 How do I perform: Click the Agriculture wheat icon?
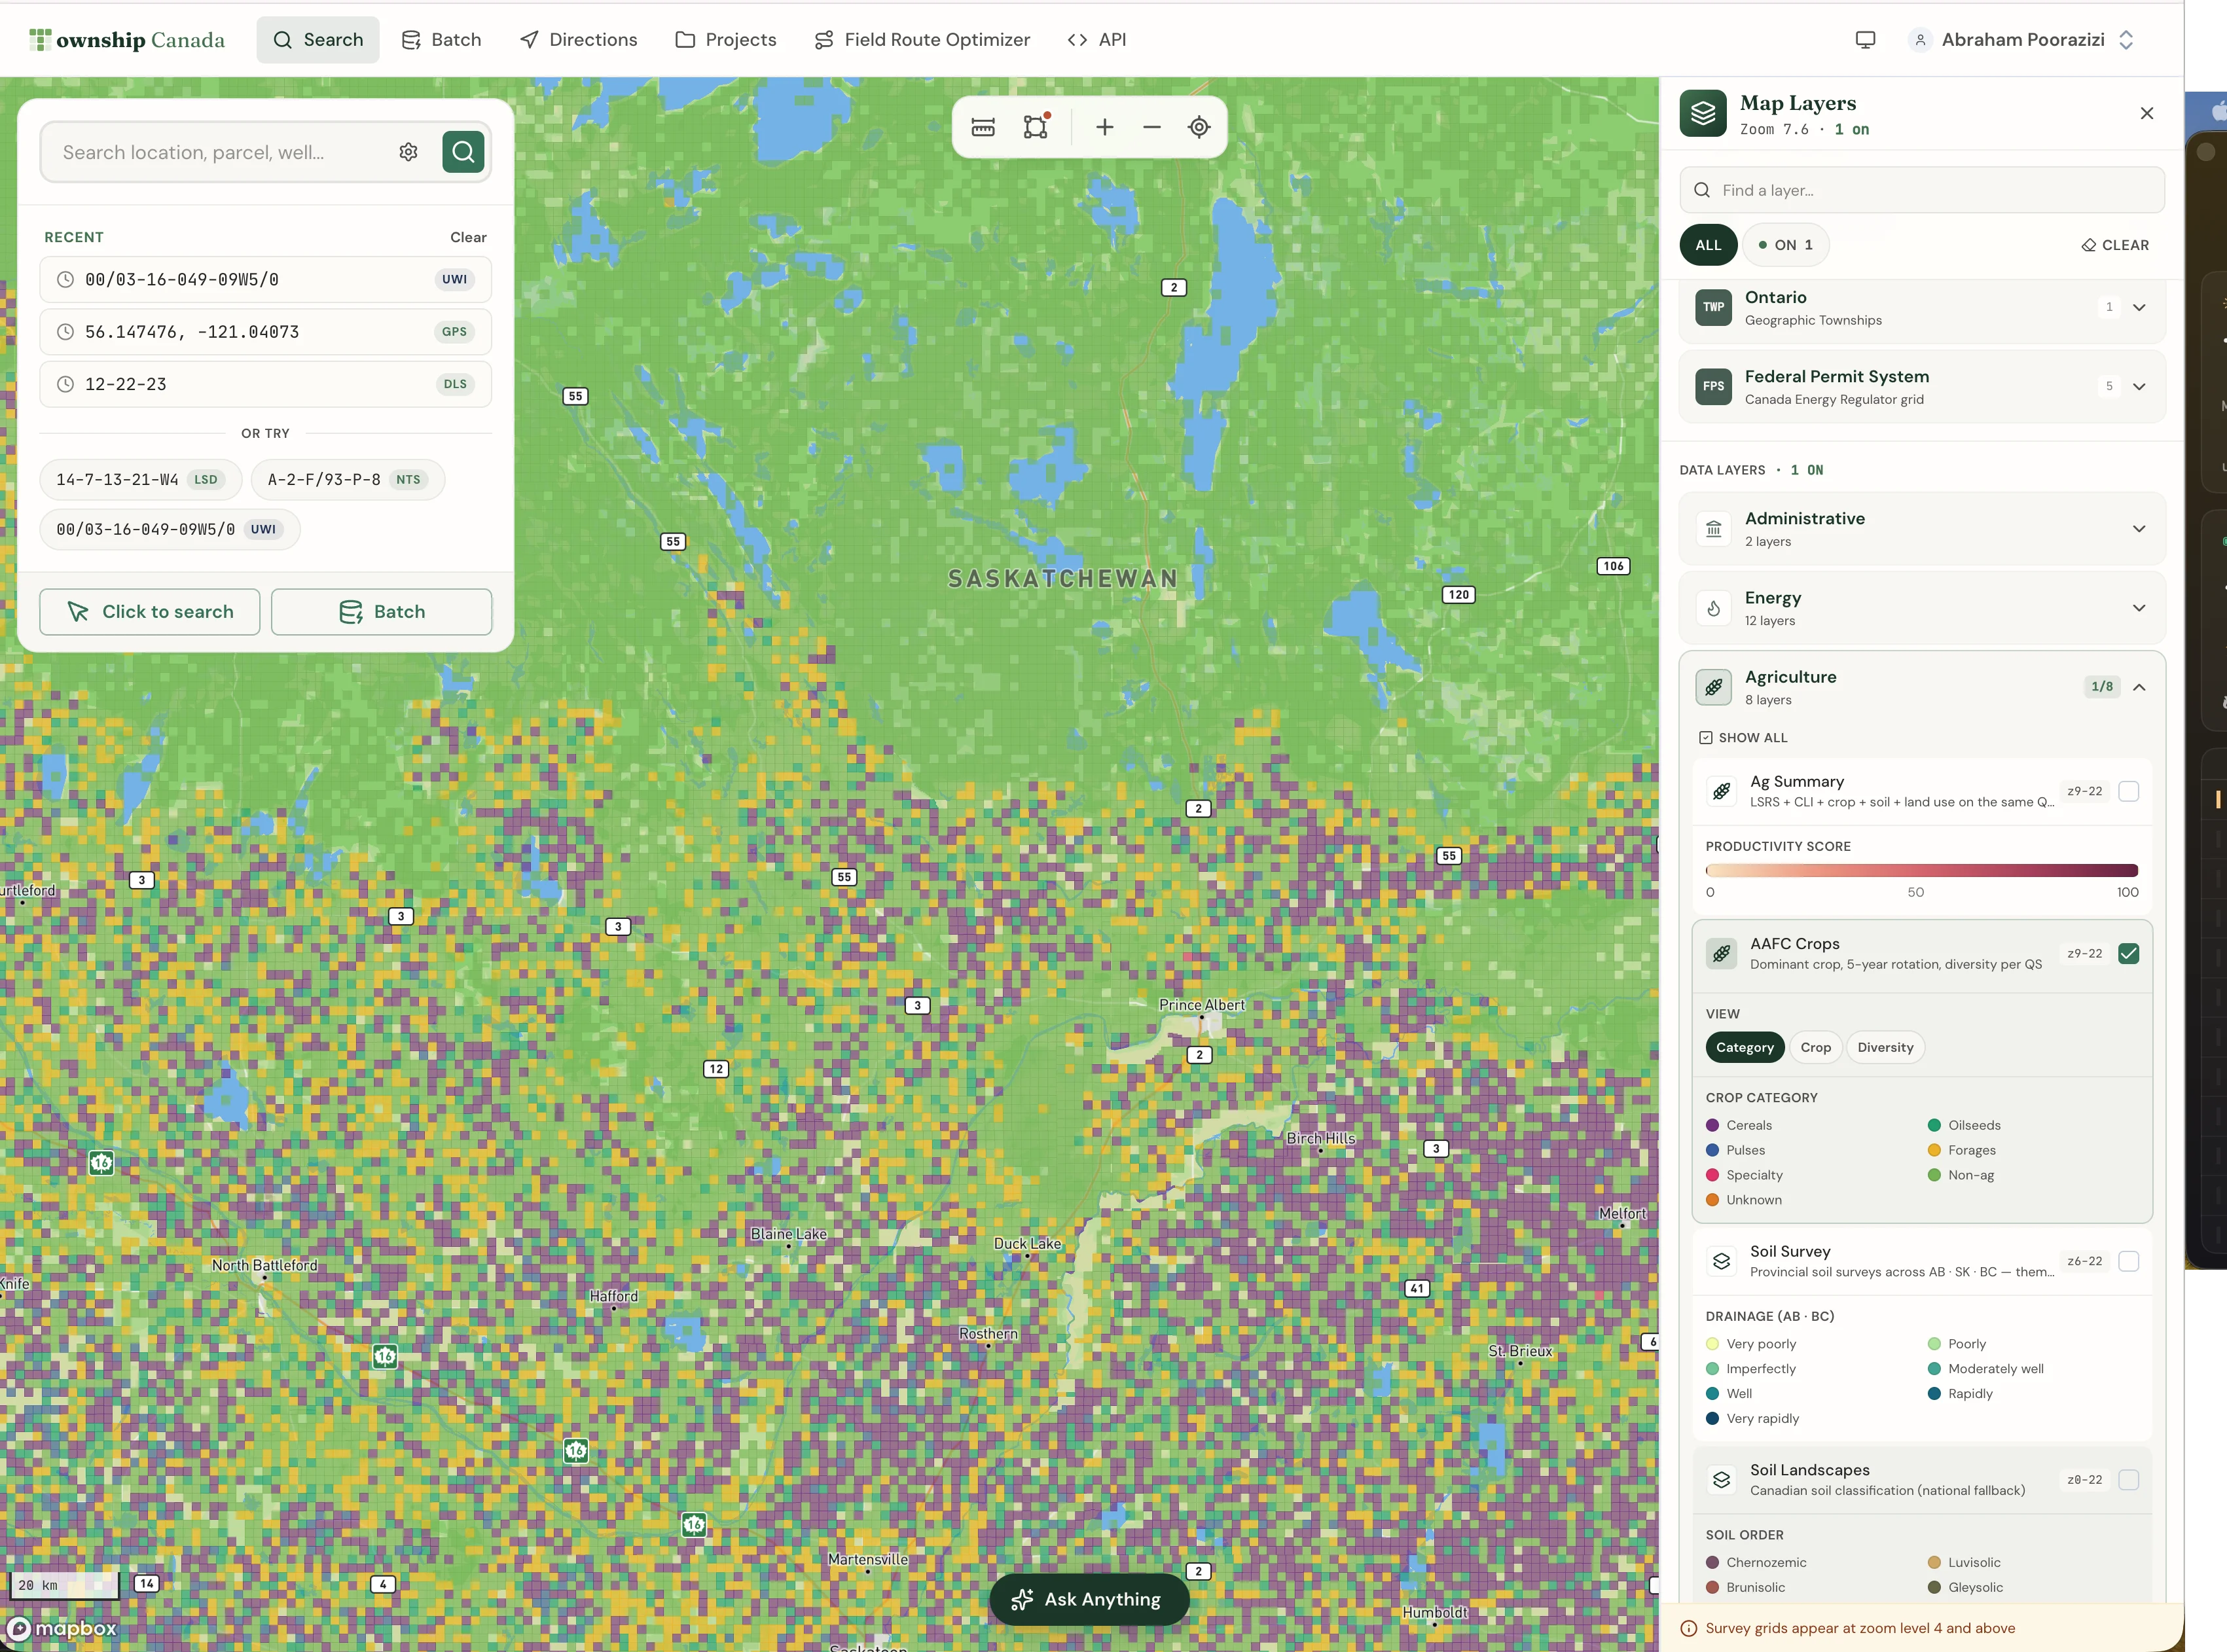click(1713, 687)
